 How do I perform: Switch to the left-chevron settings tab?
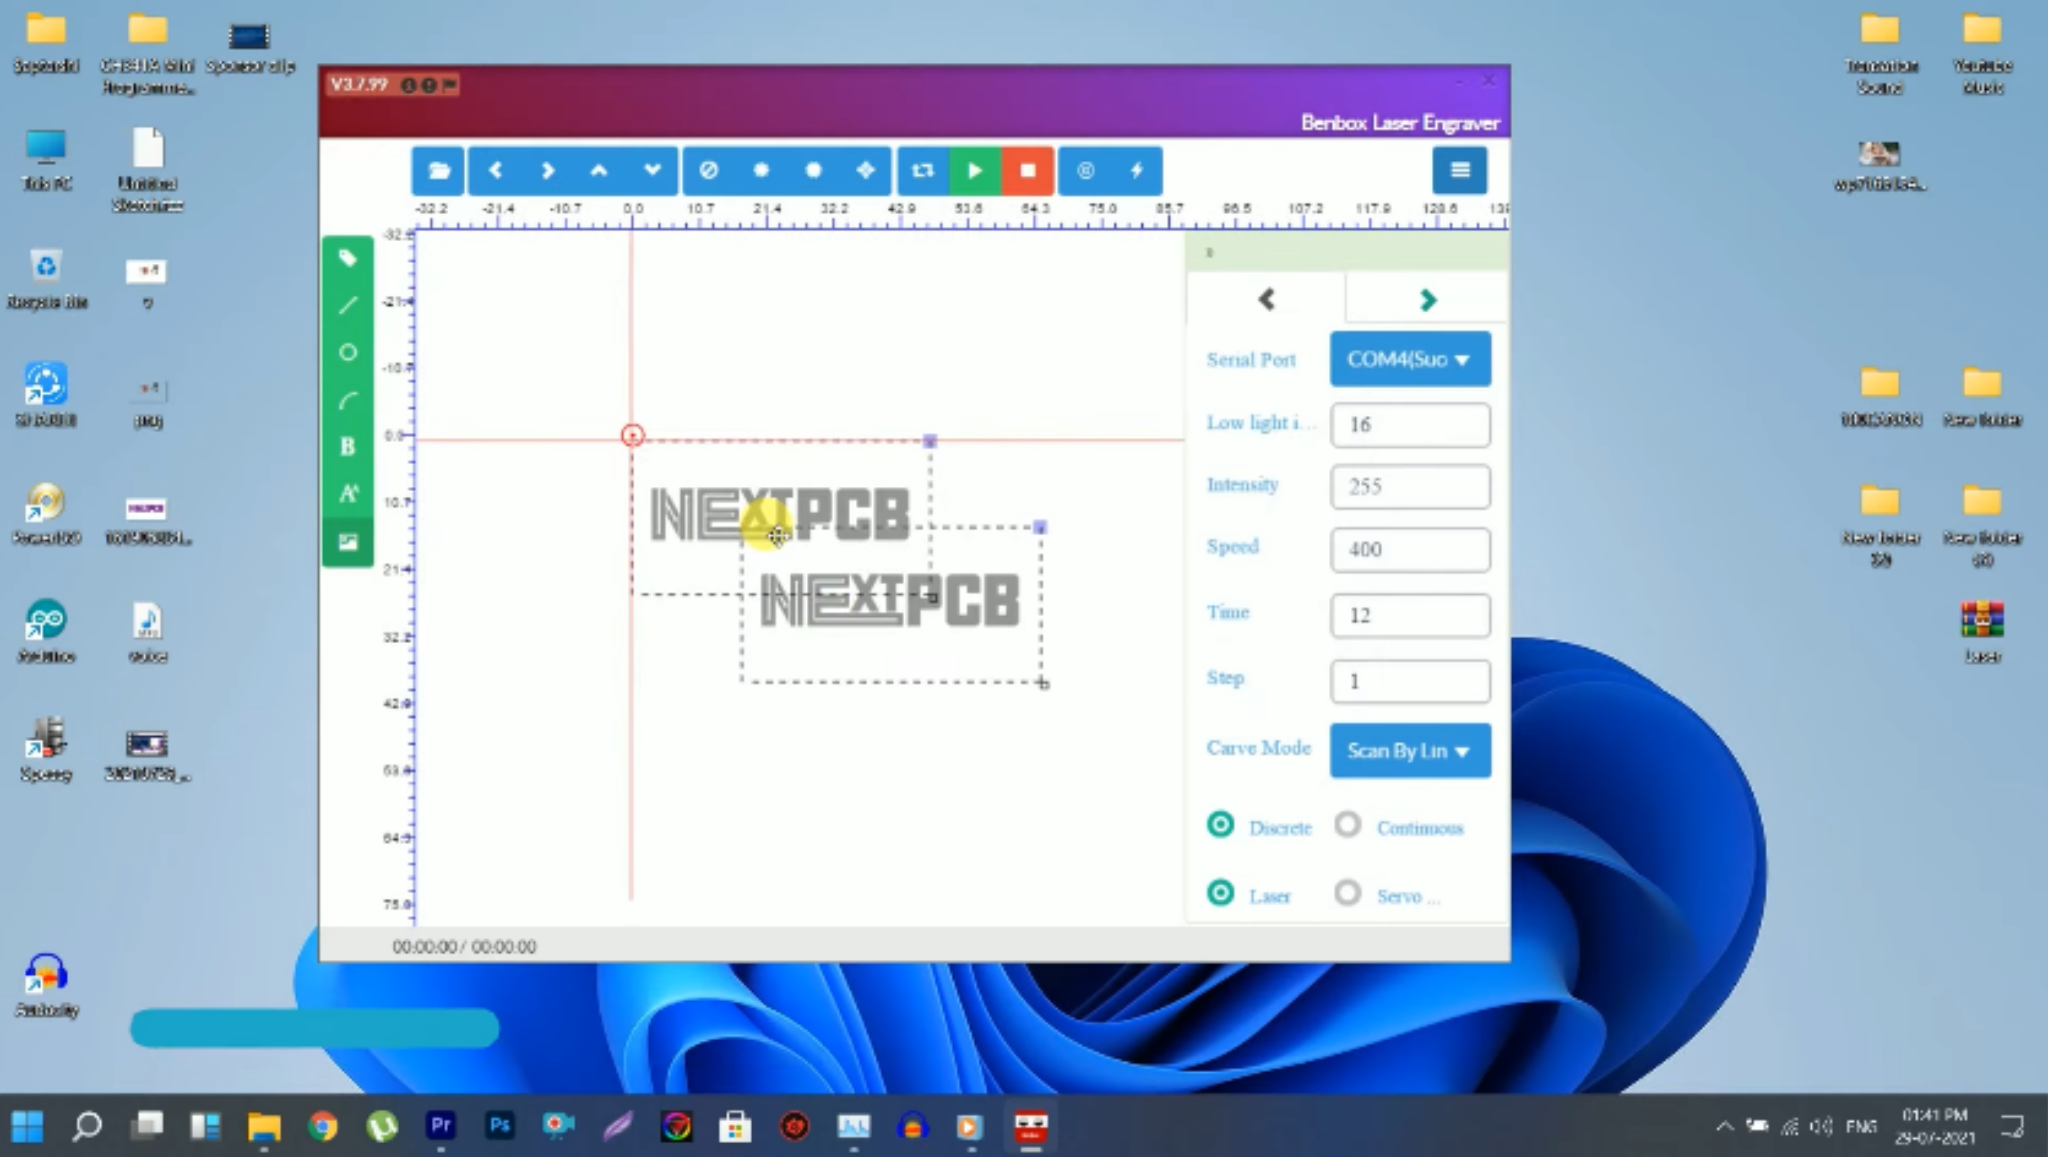[1266, 299]
